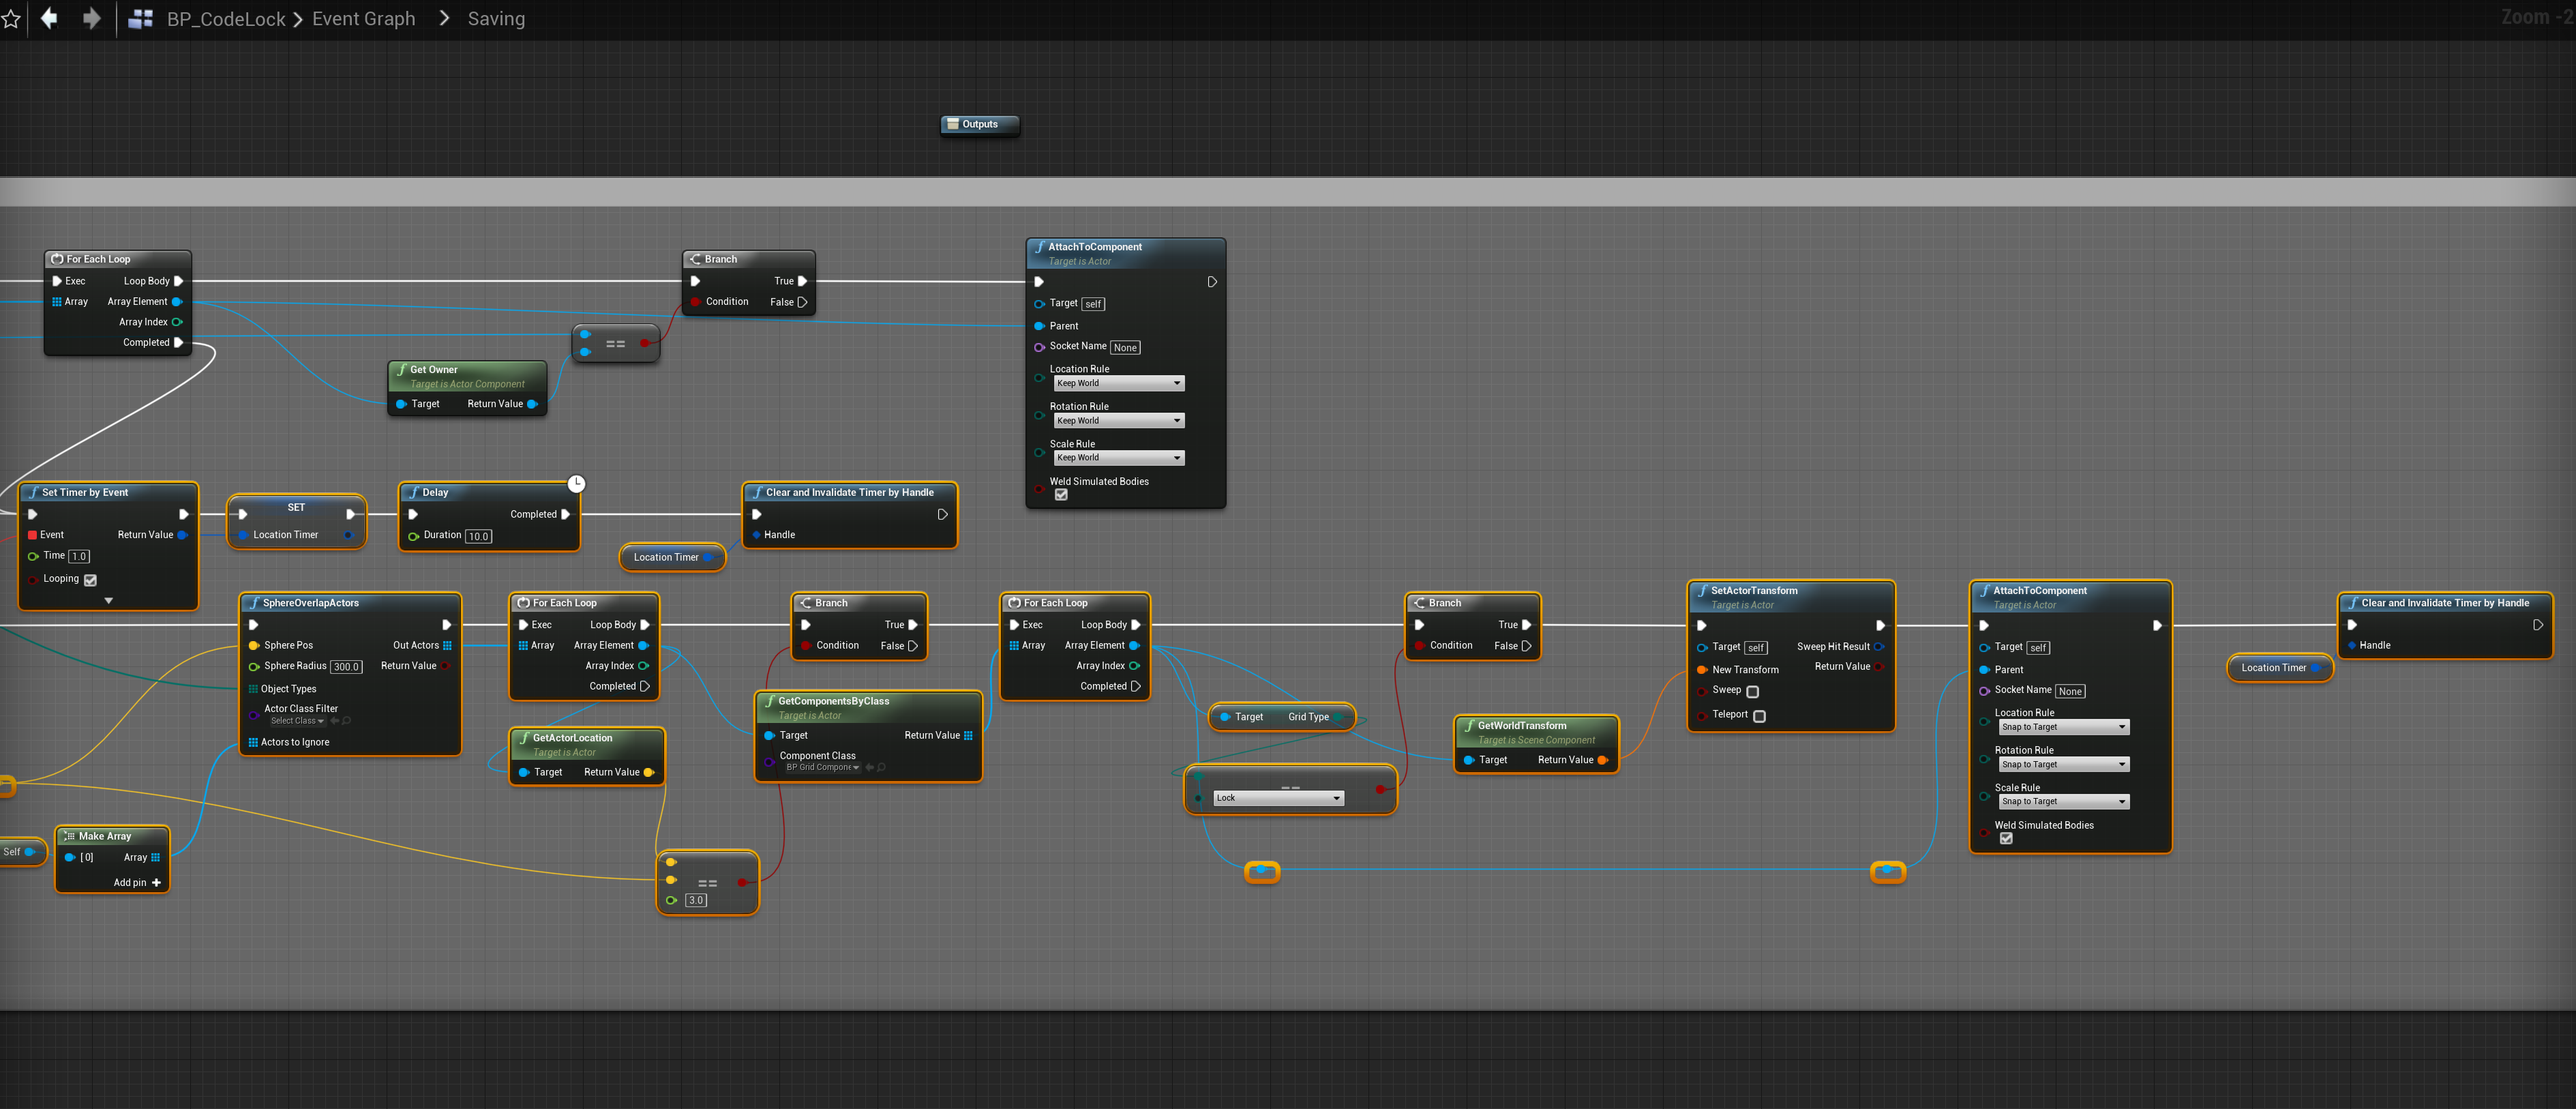Open the Lock enum dropdown on equals node
Screen dimensions: 2576x1109
(1278, 798)
